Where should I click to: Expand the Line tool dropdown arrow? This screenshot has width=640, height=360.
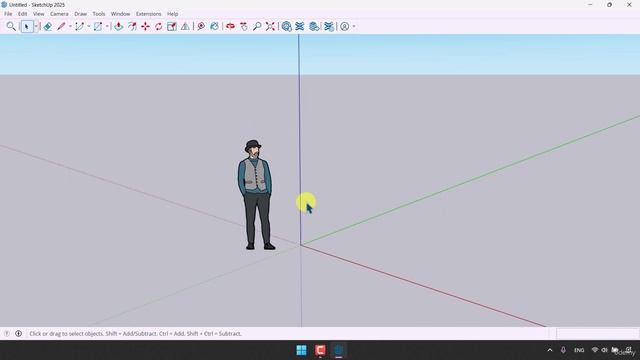coord(70,27)
